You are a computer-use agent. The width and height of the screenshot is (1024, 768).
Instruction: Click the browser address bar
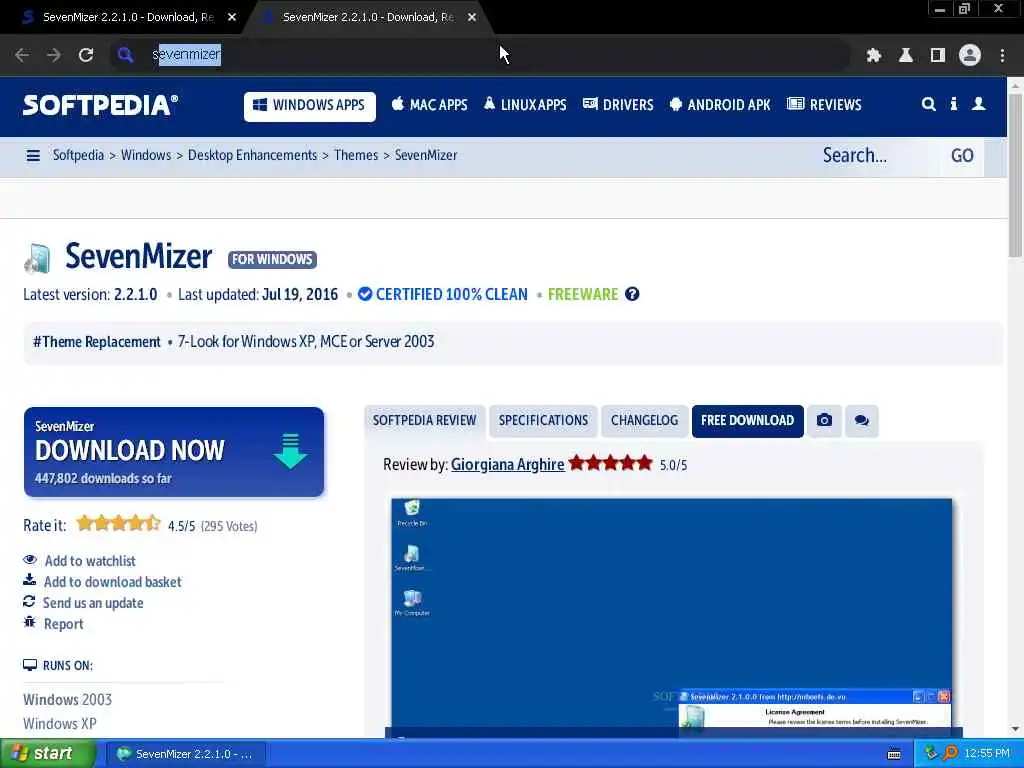480,55
